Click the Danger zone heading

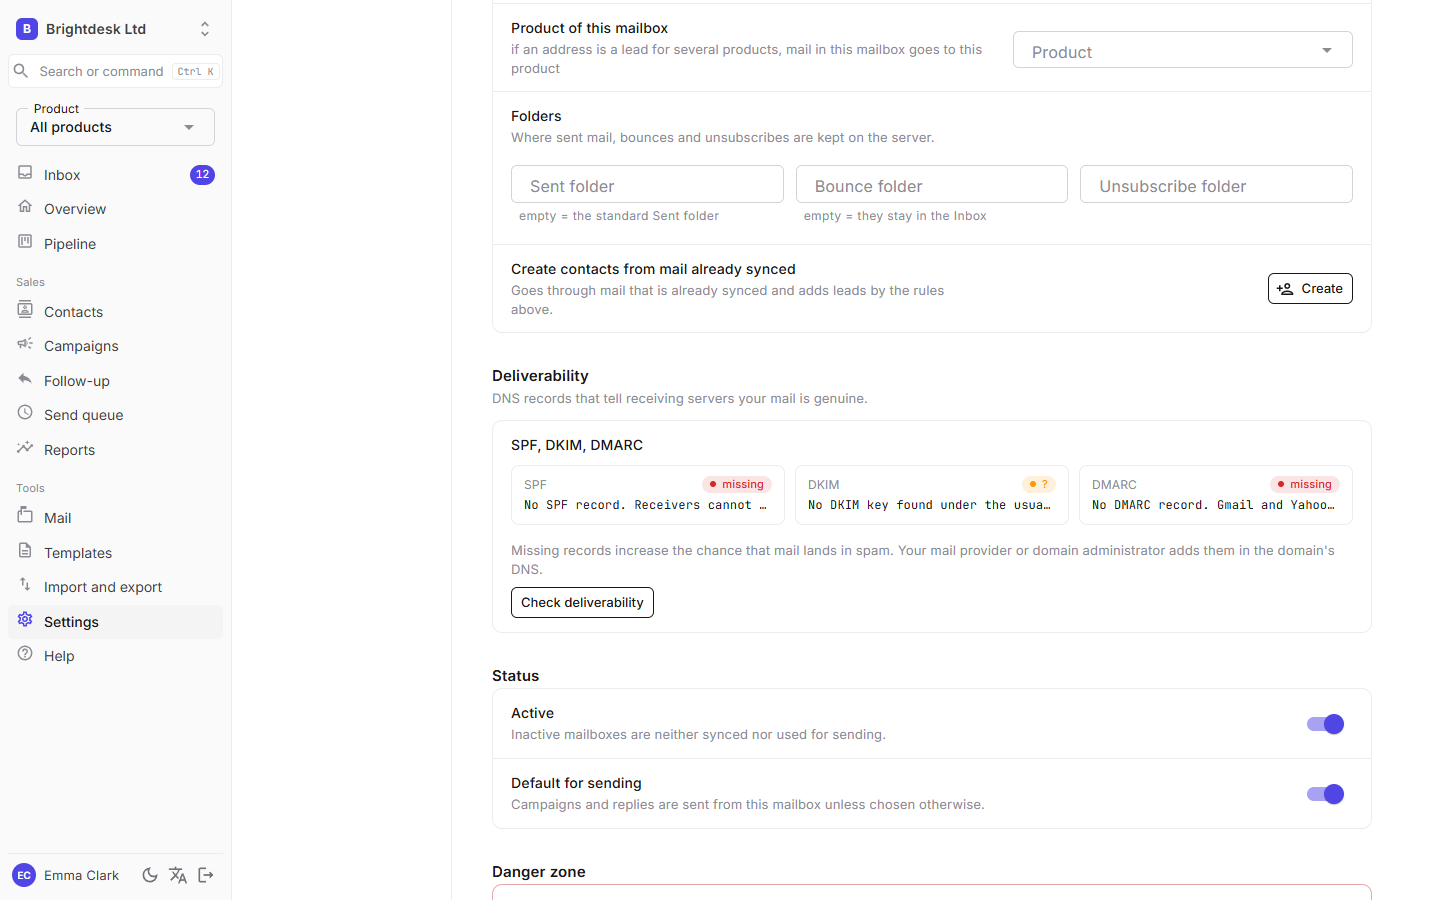pos(539,872)
